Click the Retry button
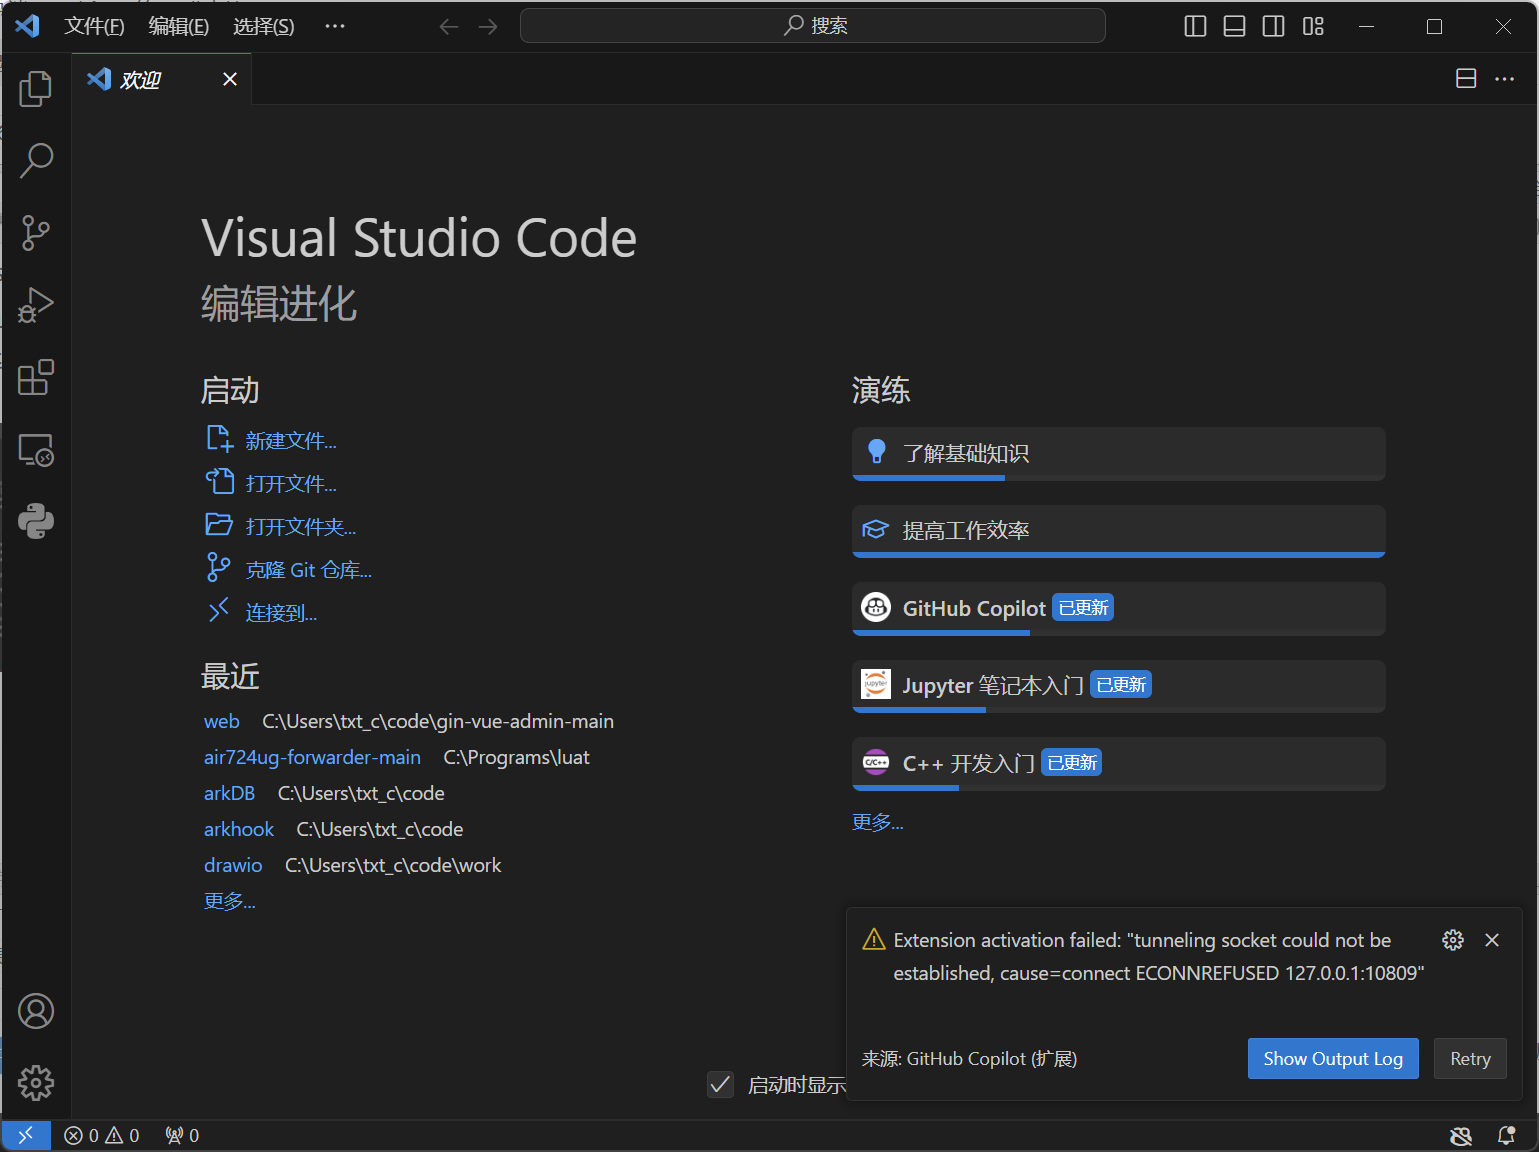Viewport: 1539px width, 1152px height. (1470, 1059)
